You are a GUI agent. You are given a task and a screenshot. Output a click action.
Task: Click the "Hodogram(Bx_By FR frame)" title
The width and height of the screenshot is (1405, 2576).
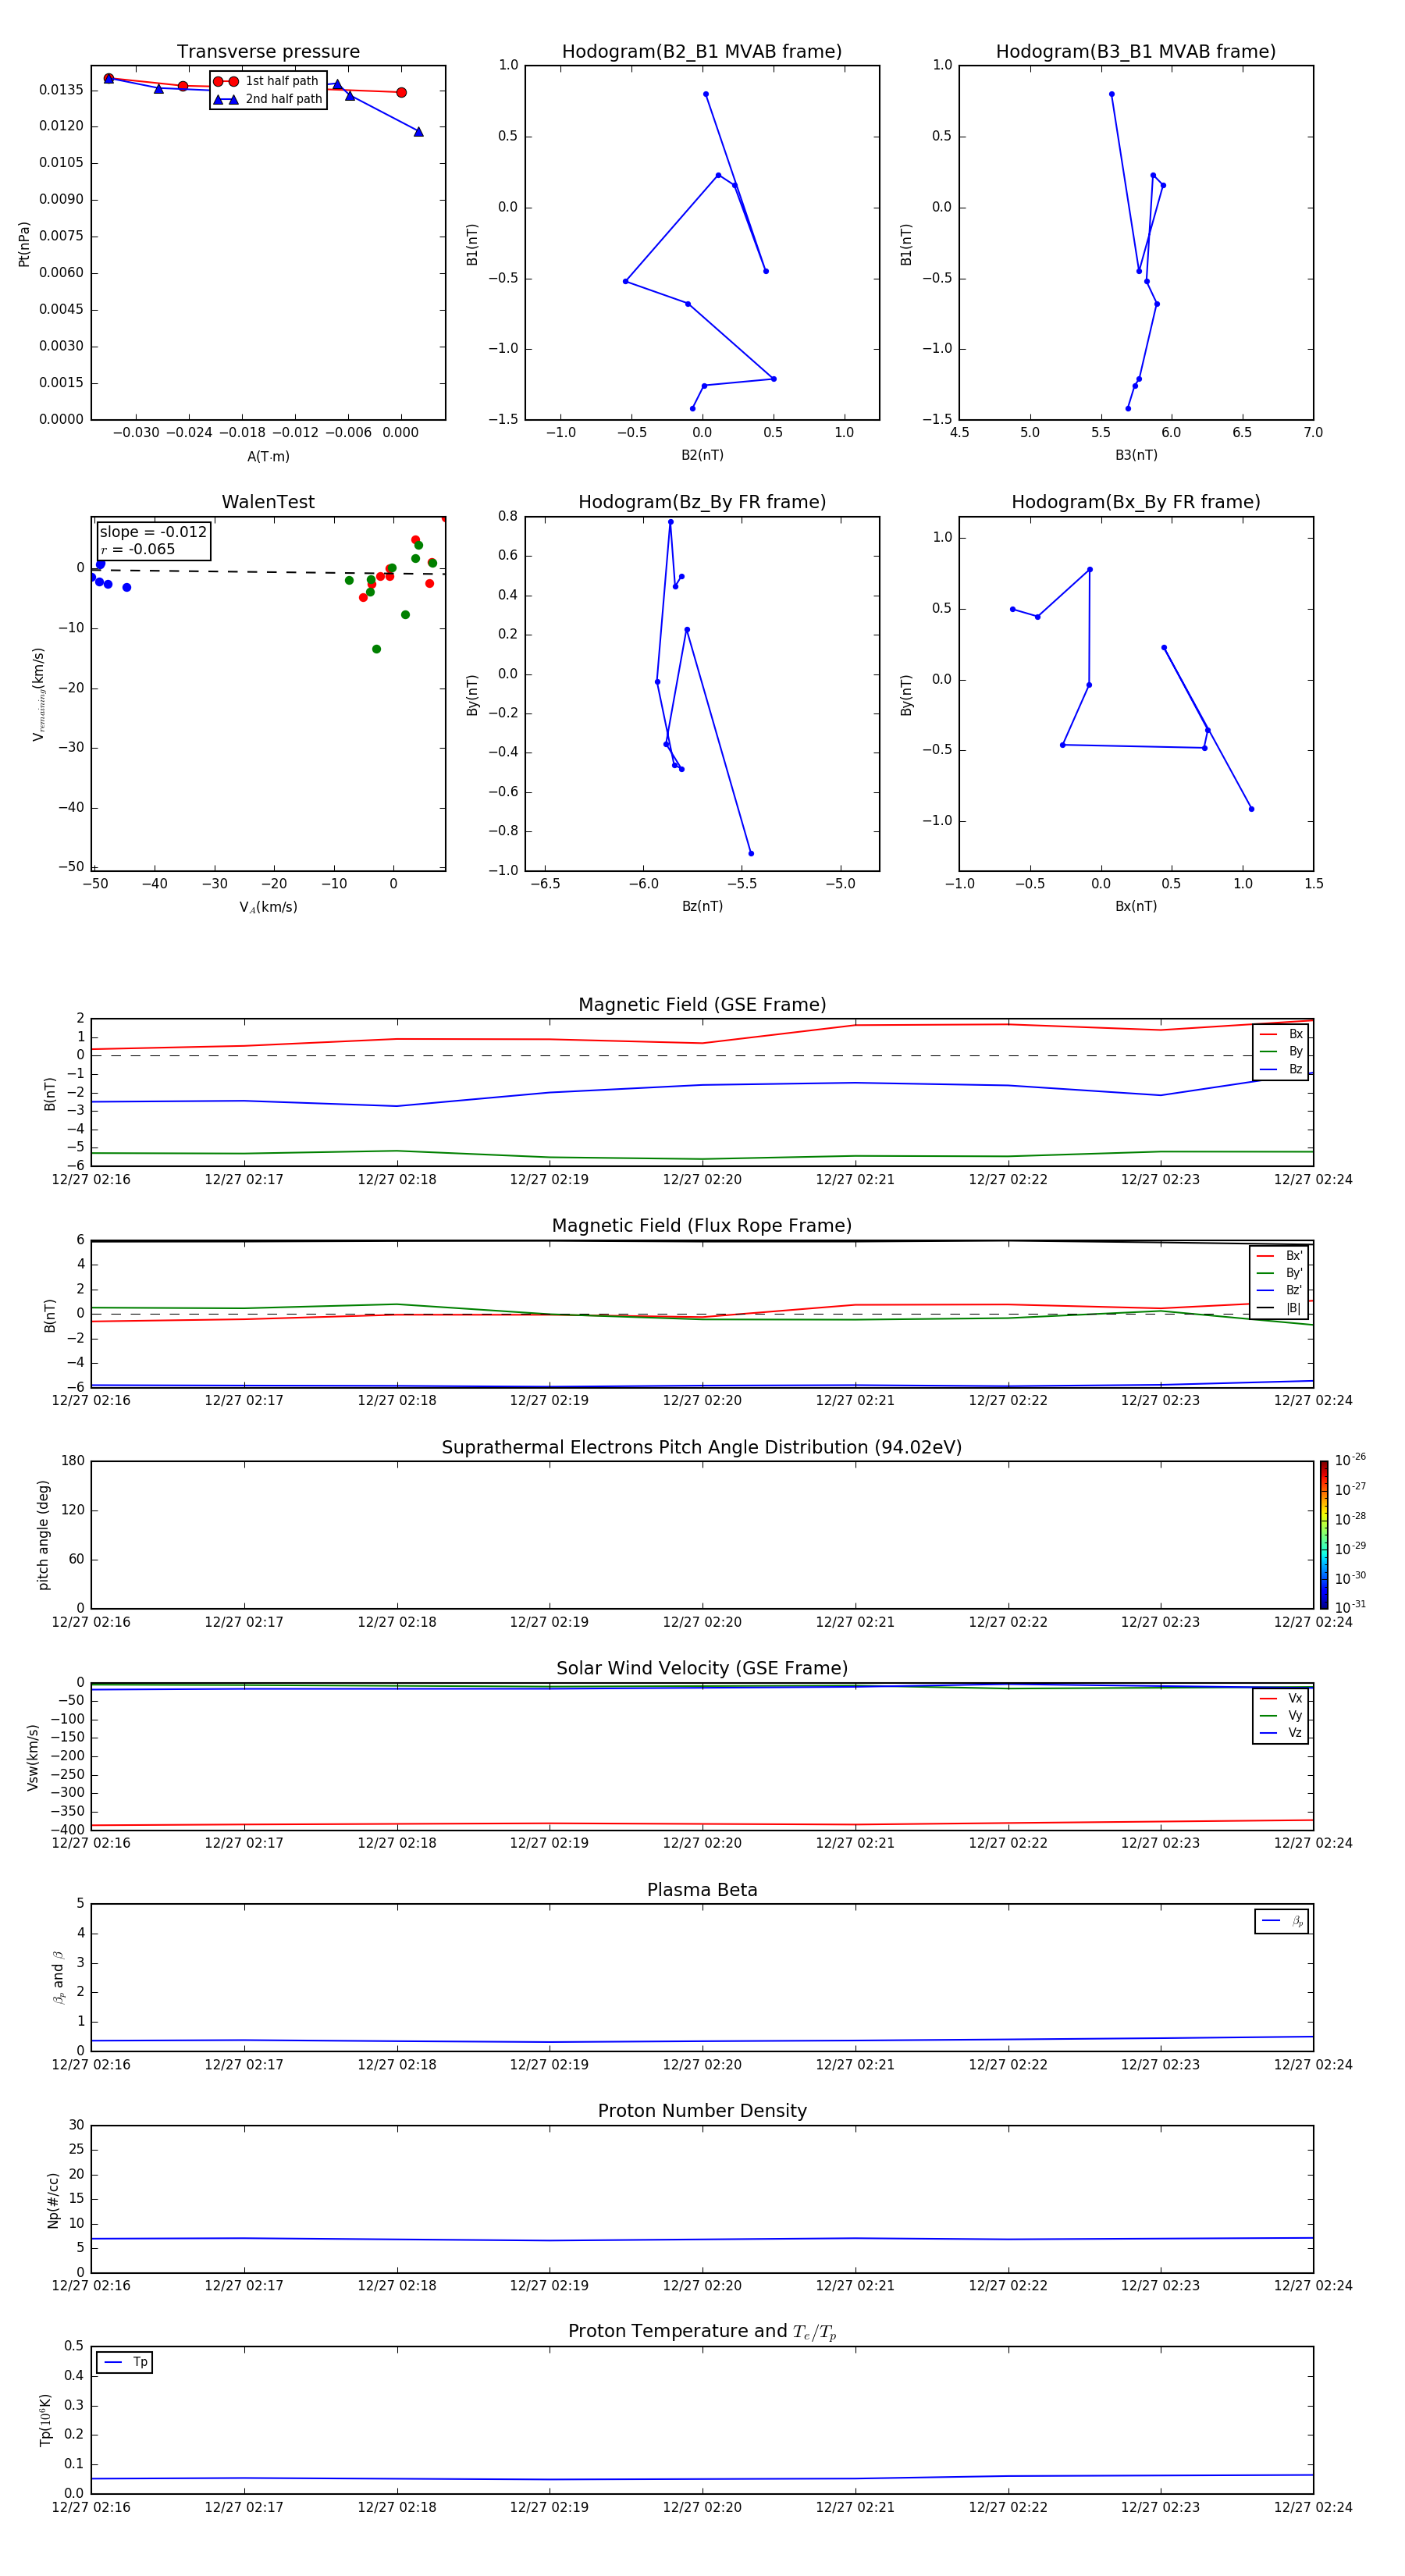[x=1136, y=502]
